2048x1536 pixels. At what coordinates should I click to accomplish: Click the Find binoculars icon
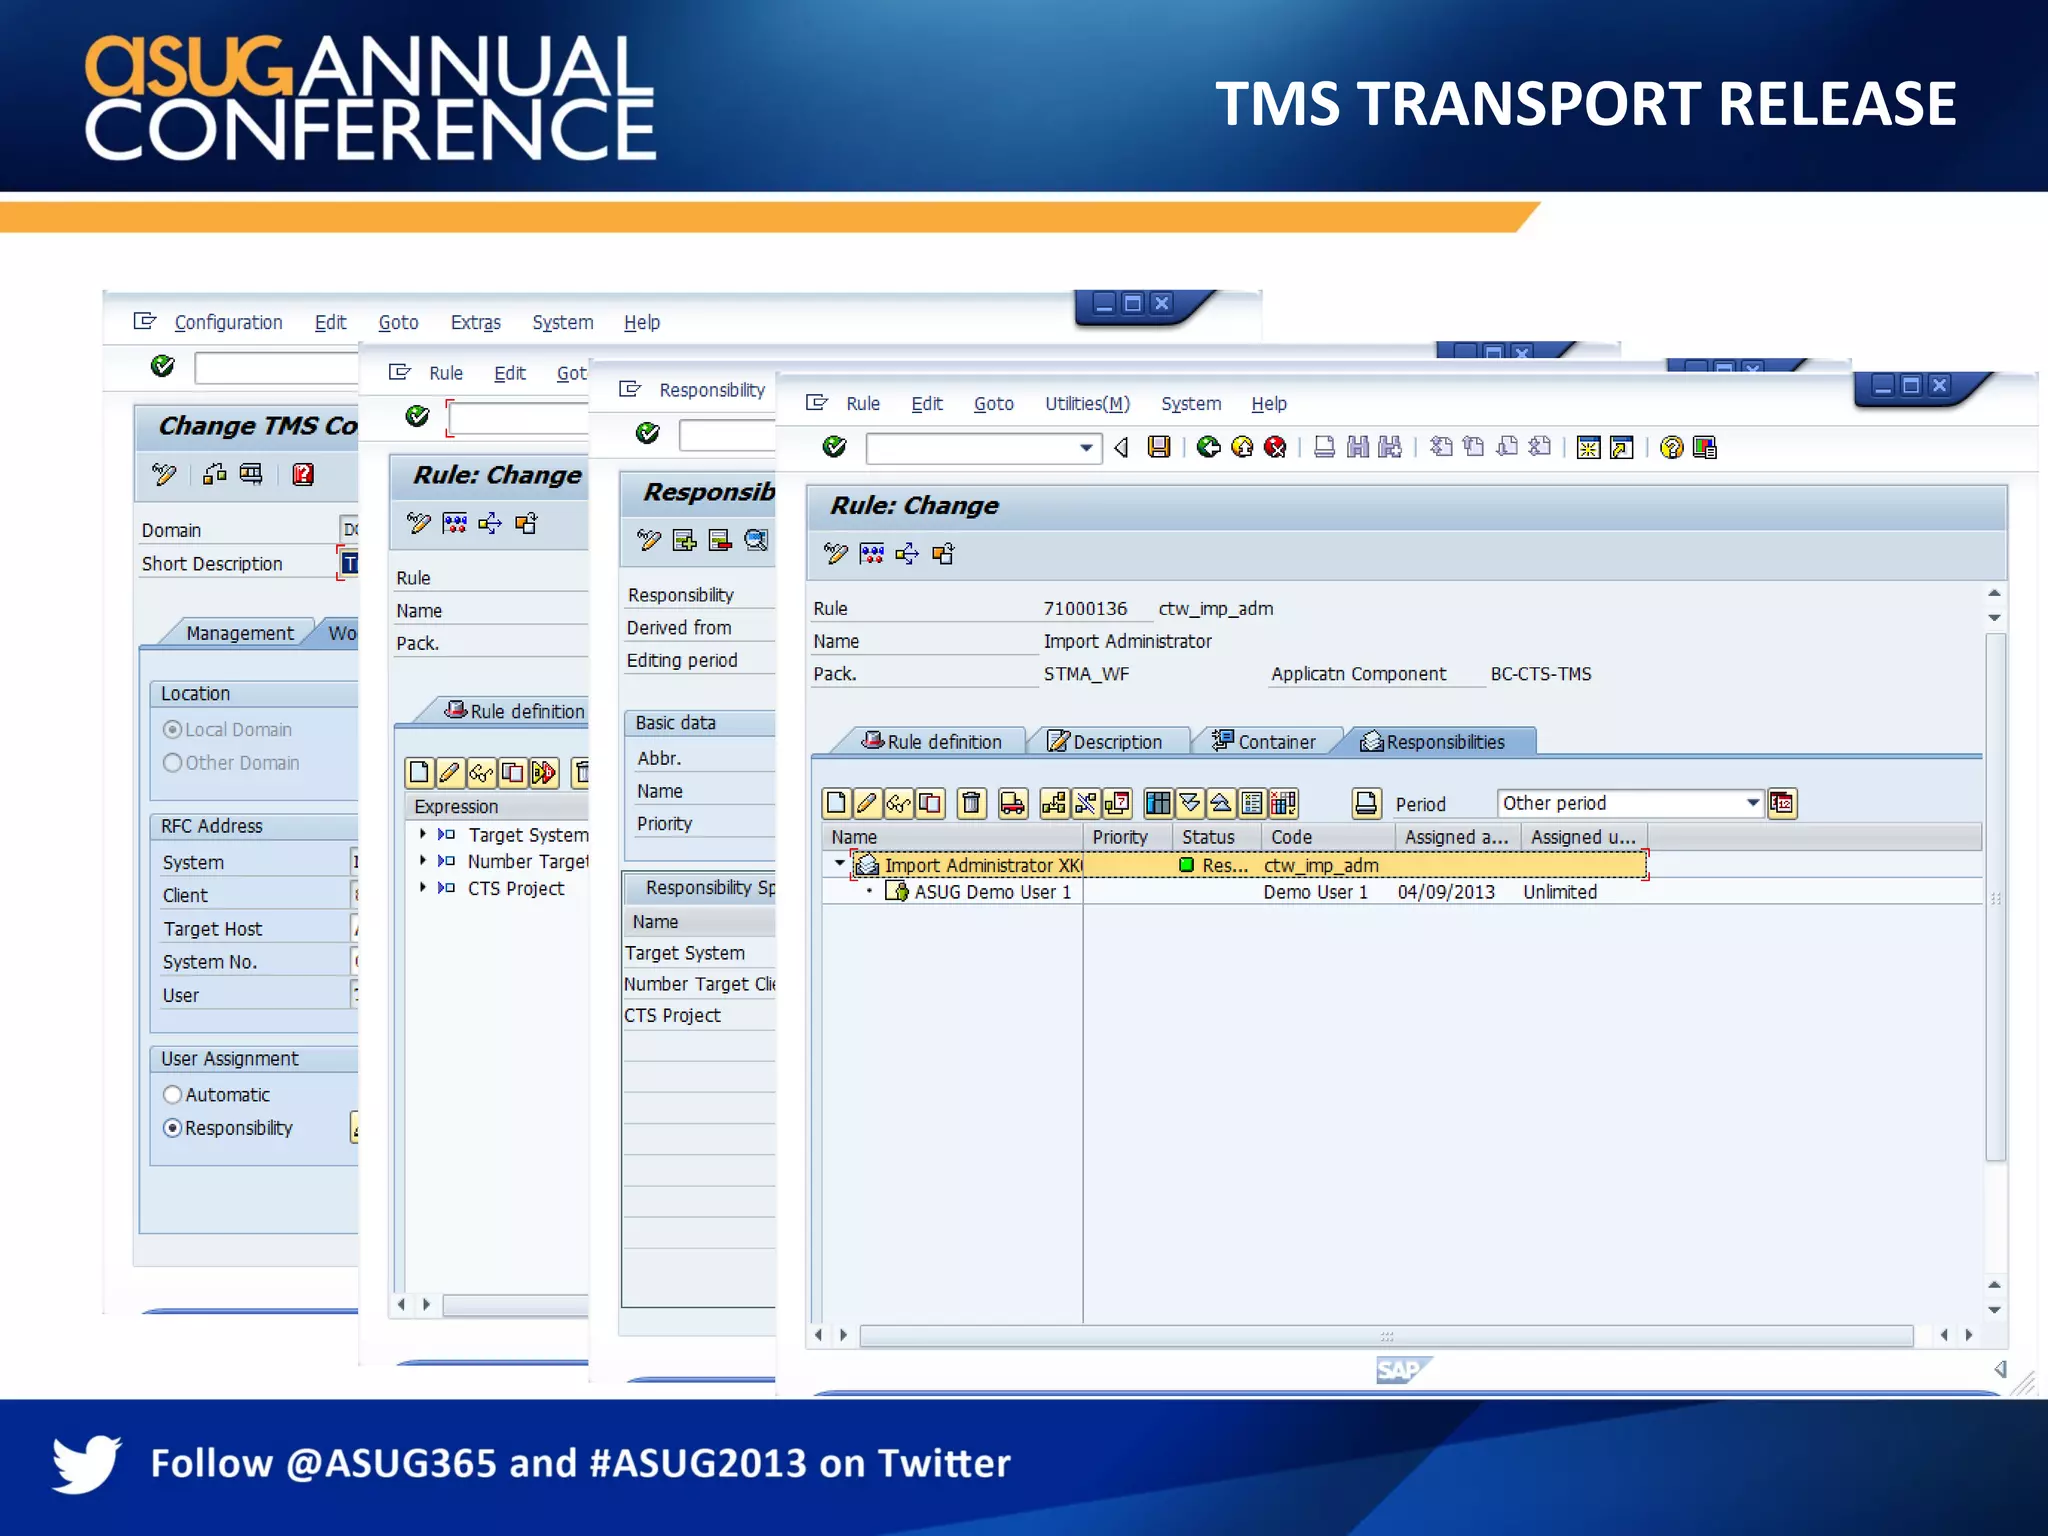click(x=1357, y=447)
